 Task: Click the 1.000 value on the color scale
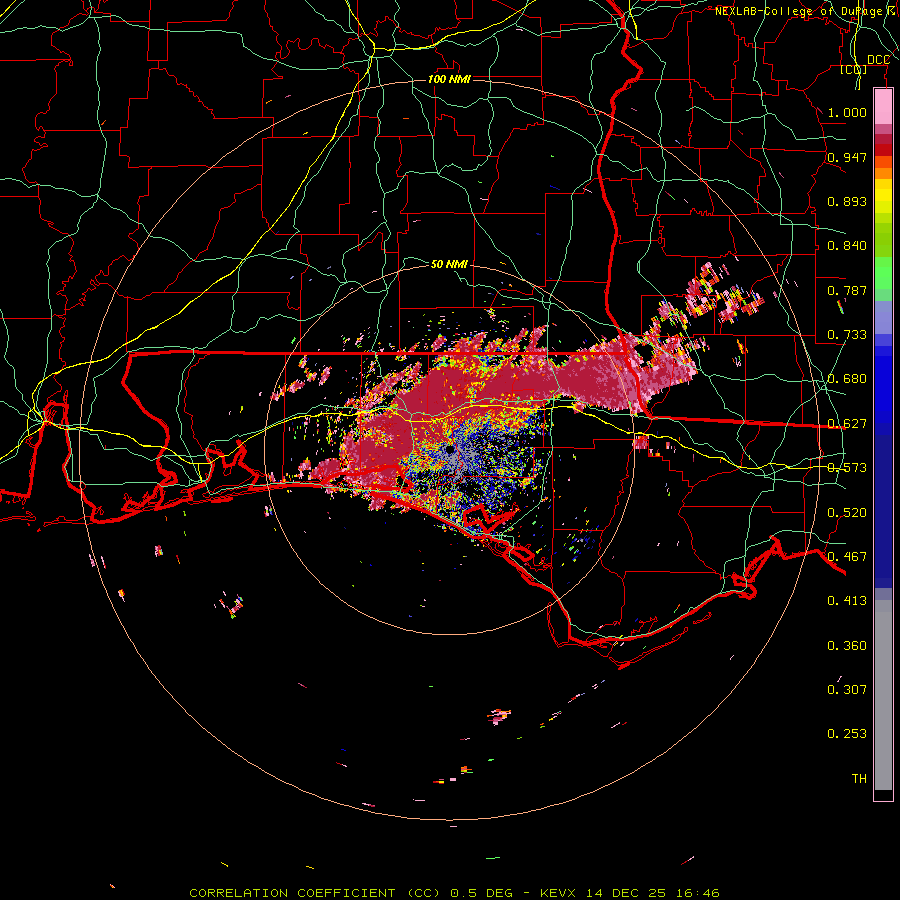[x=847, y=112]
